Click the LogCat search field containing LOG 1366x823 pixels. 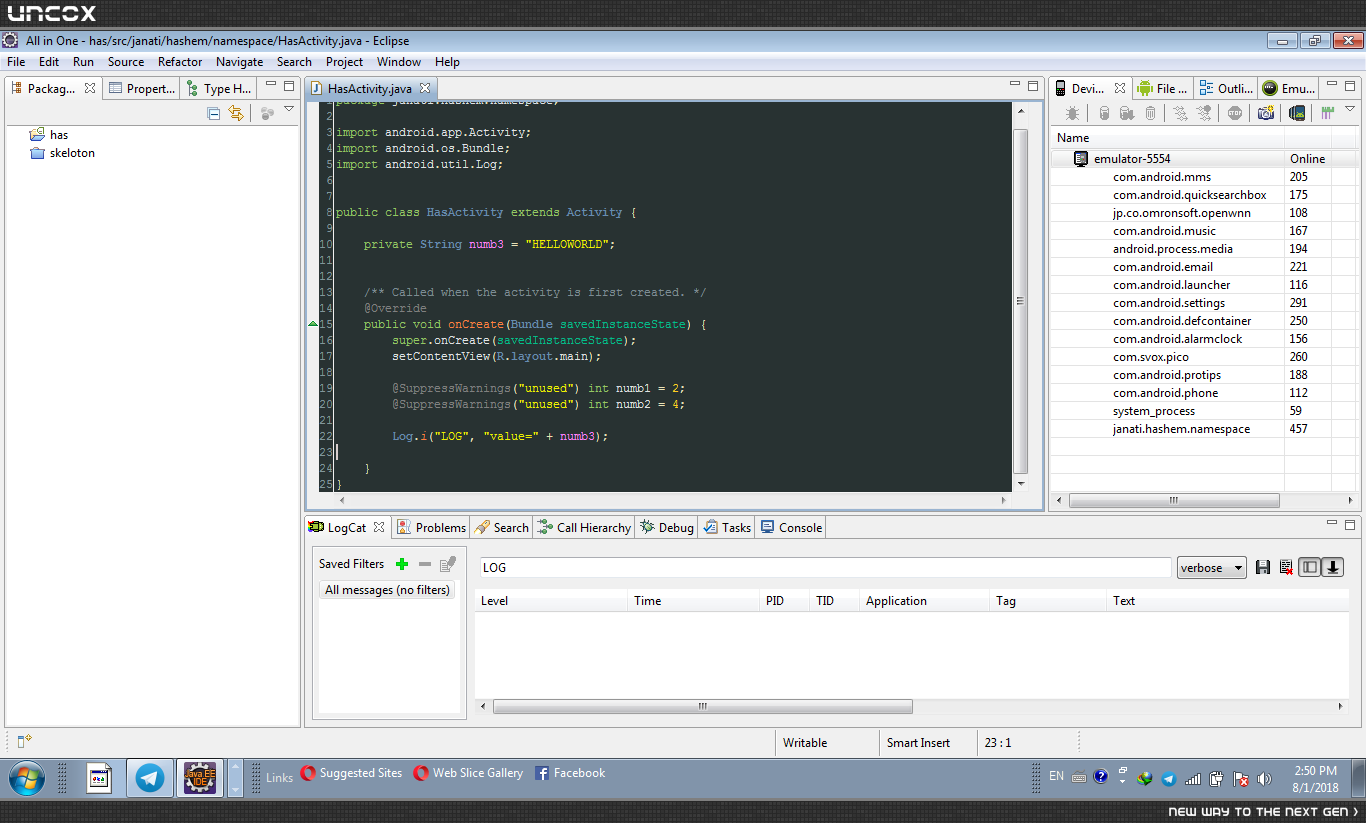(825, 568)
